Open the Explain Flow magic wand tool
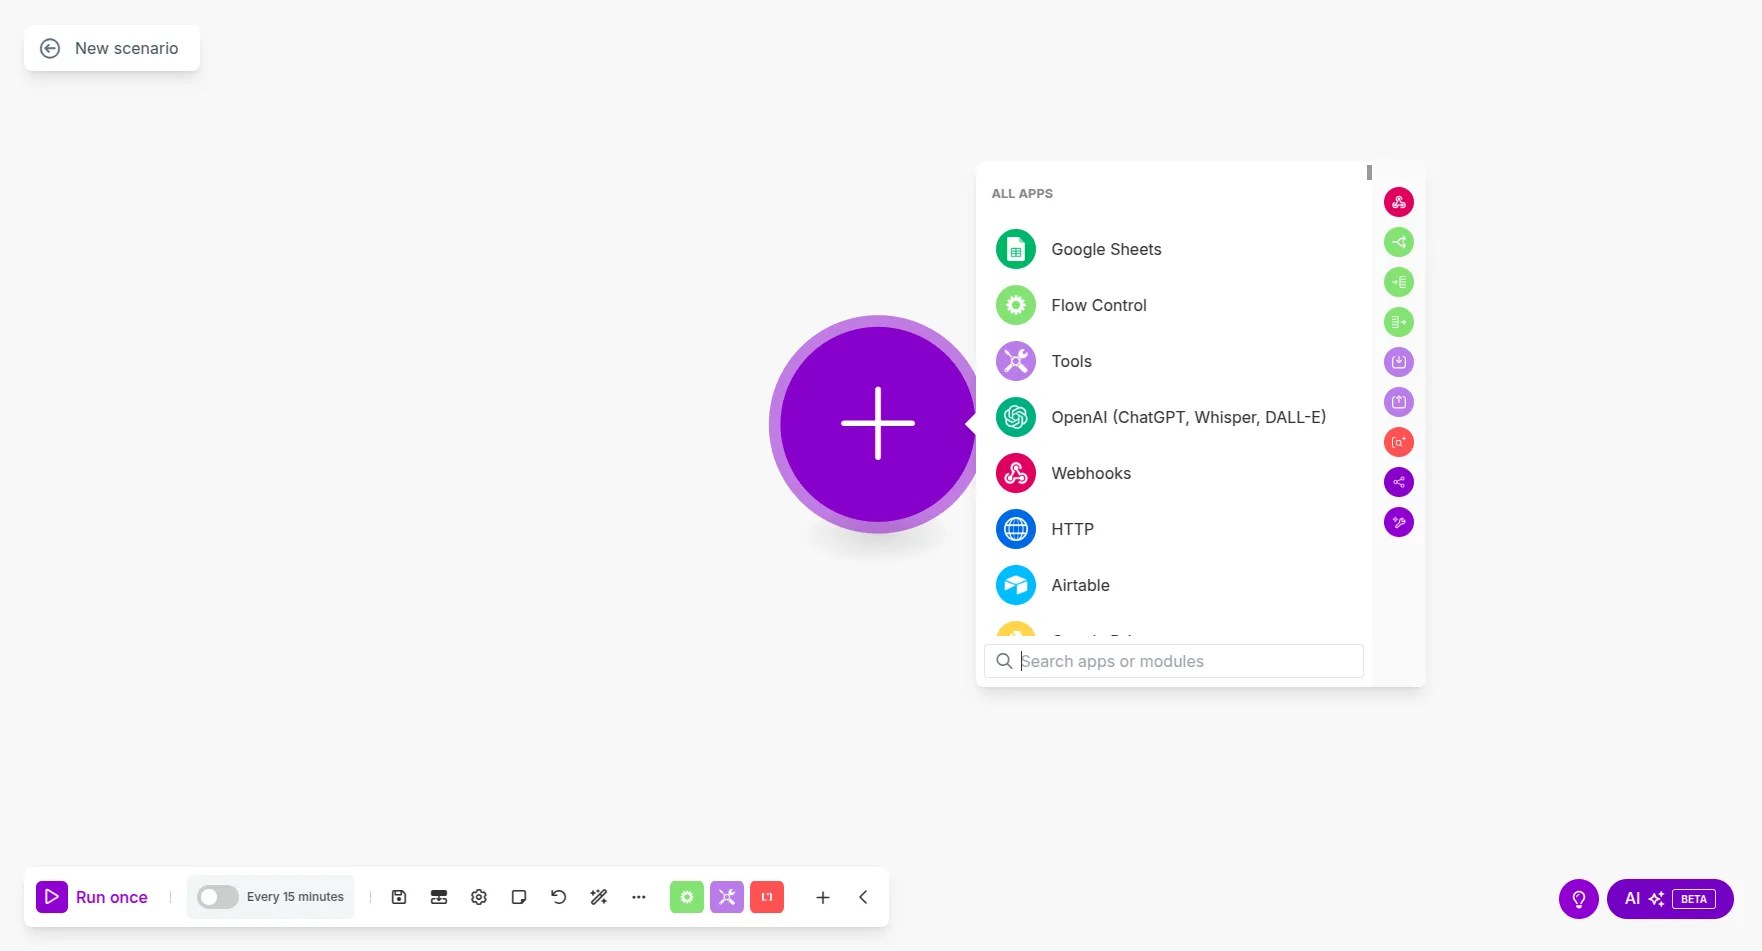This screenshot has height=951, width=1762. click(599, 897)
